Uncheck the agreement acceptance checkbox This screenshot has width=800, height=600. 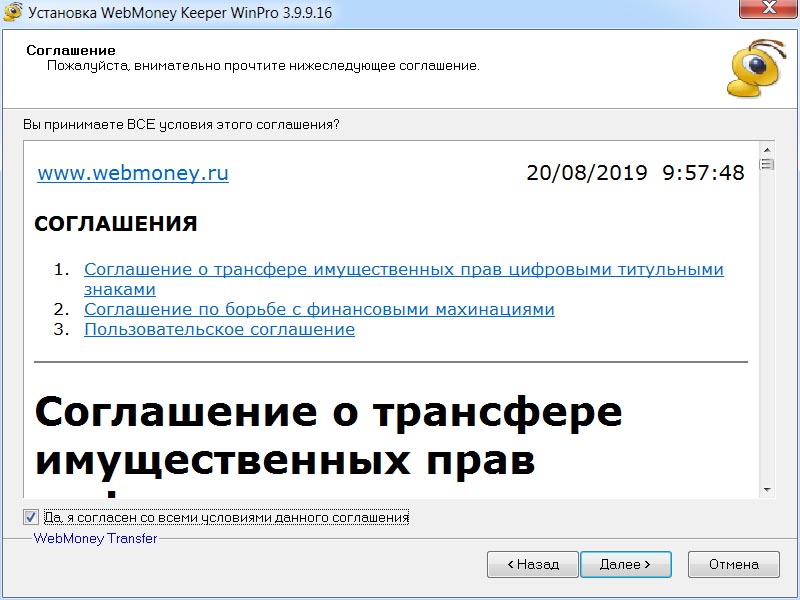tap(31, 517)
